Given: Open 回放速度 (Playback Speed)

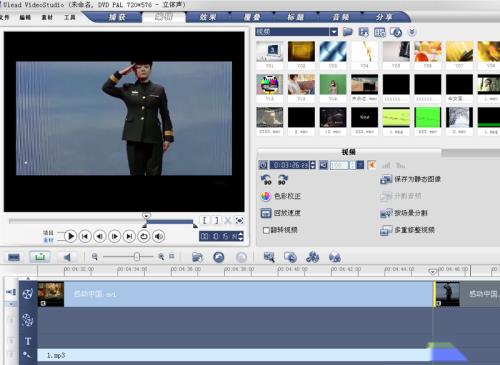Looking at the screenshot, I should (x=281, y=213).
